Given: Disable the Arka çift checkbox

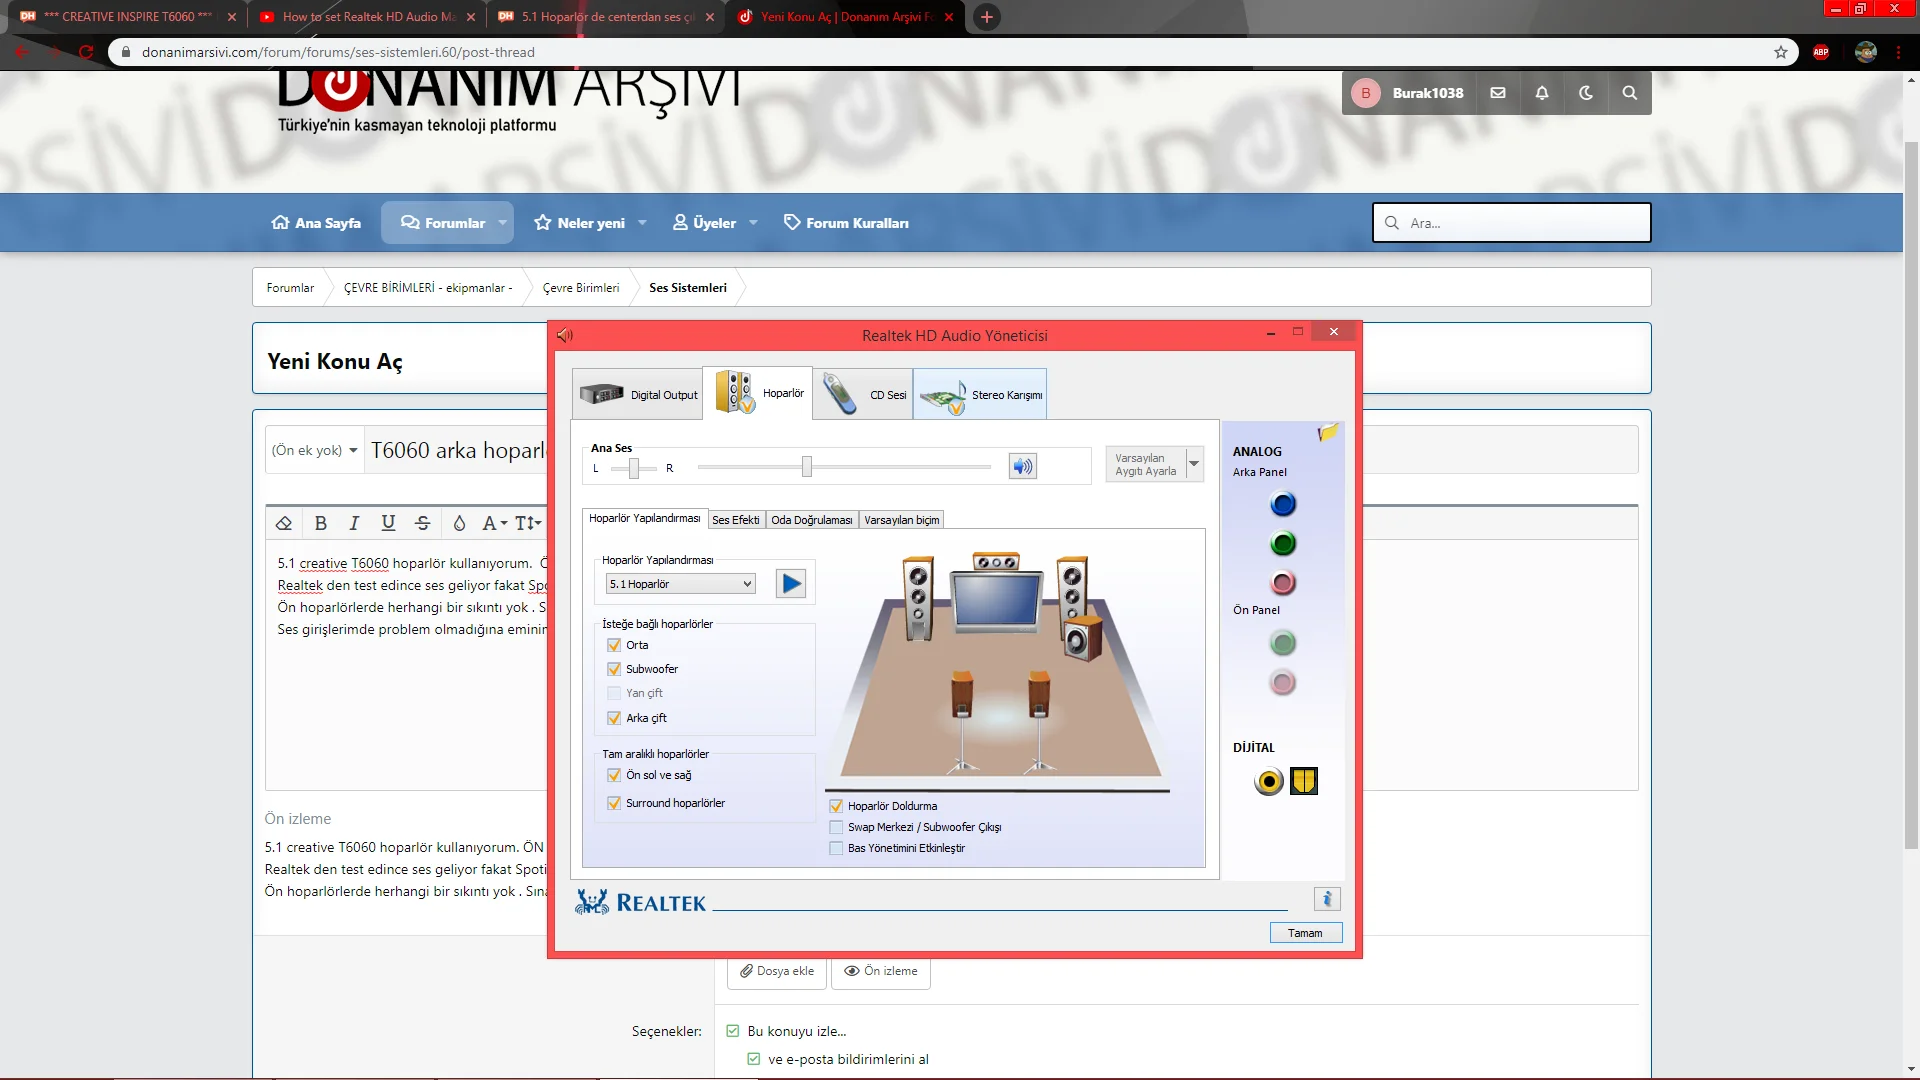Looking at the screenshot, I should click(x=614, y=718).
